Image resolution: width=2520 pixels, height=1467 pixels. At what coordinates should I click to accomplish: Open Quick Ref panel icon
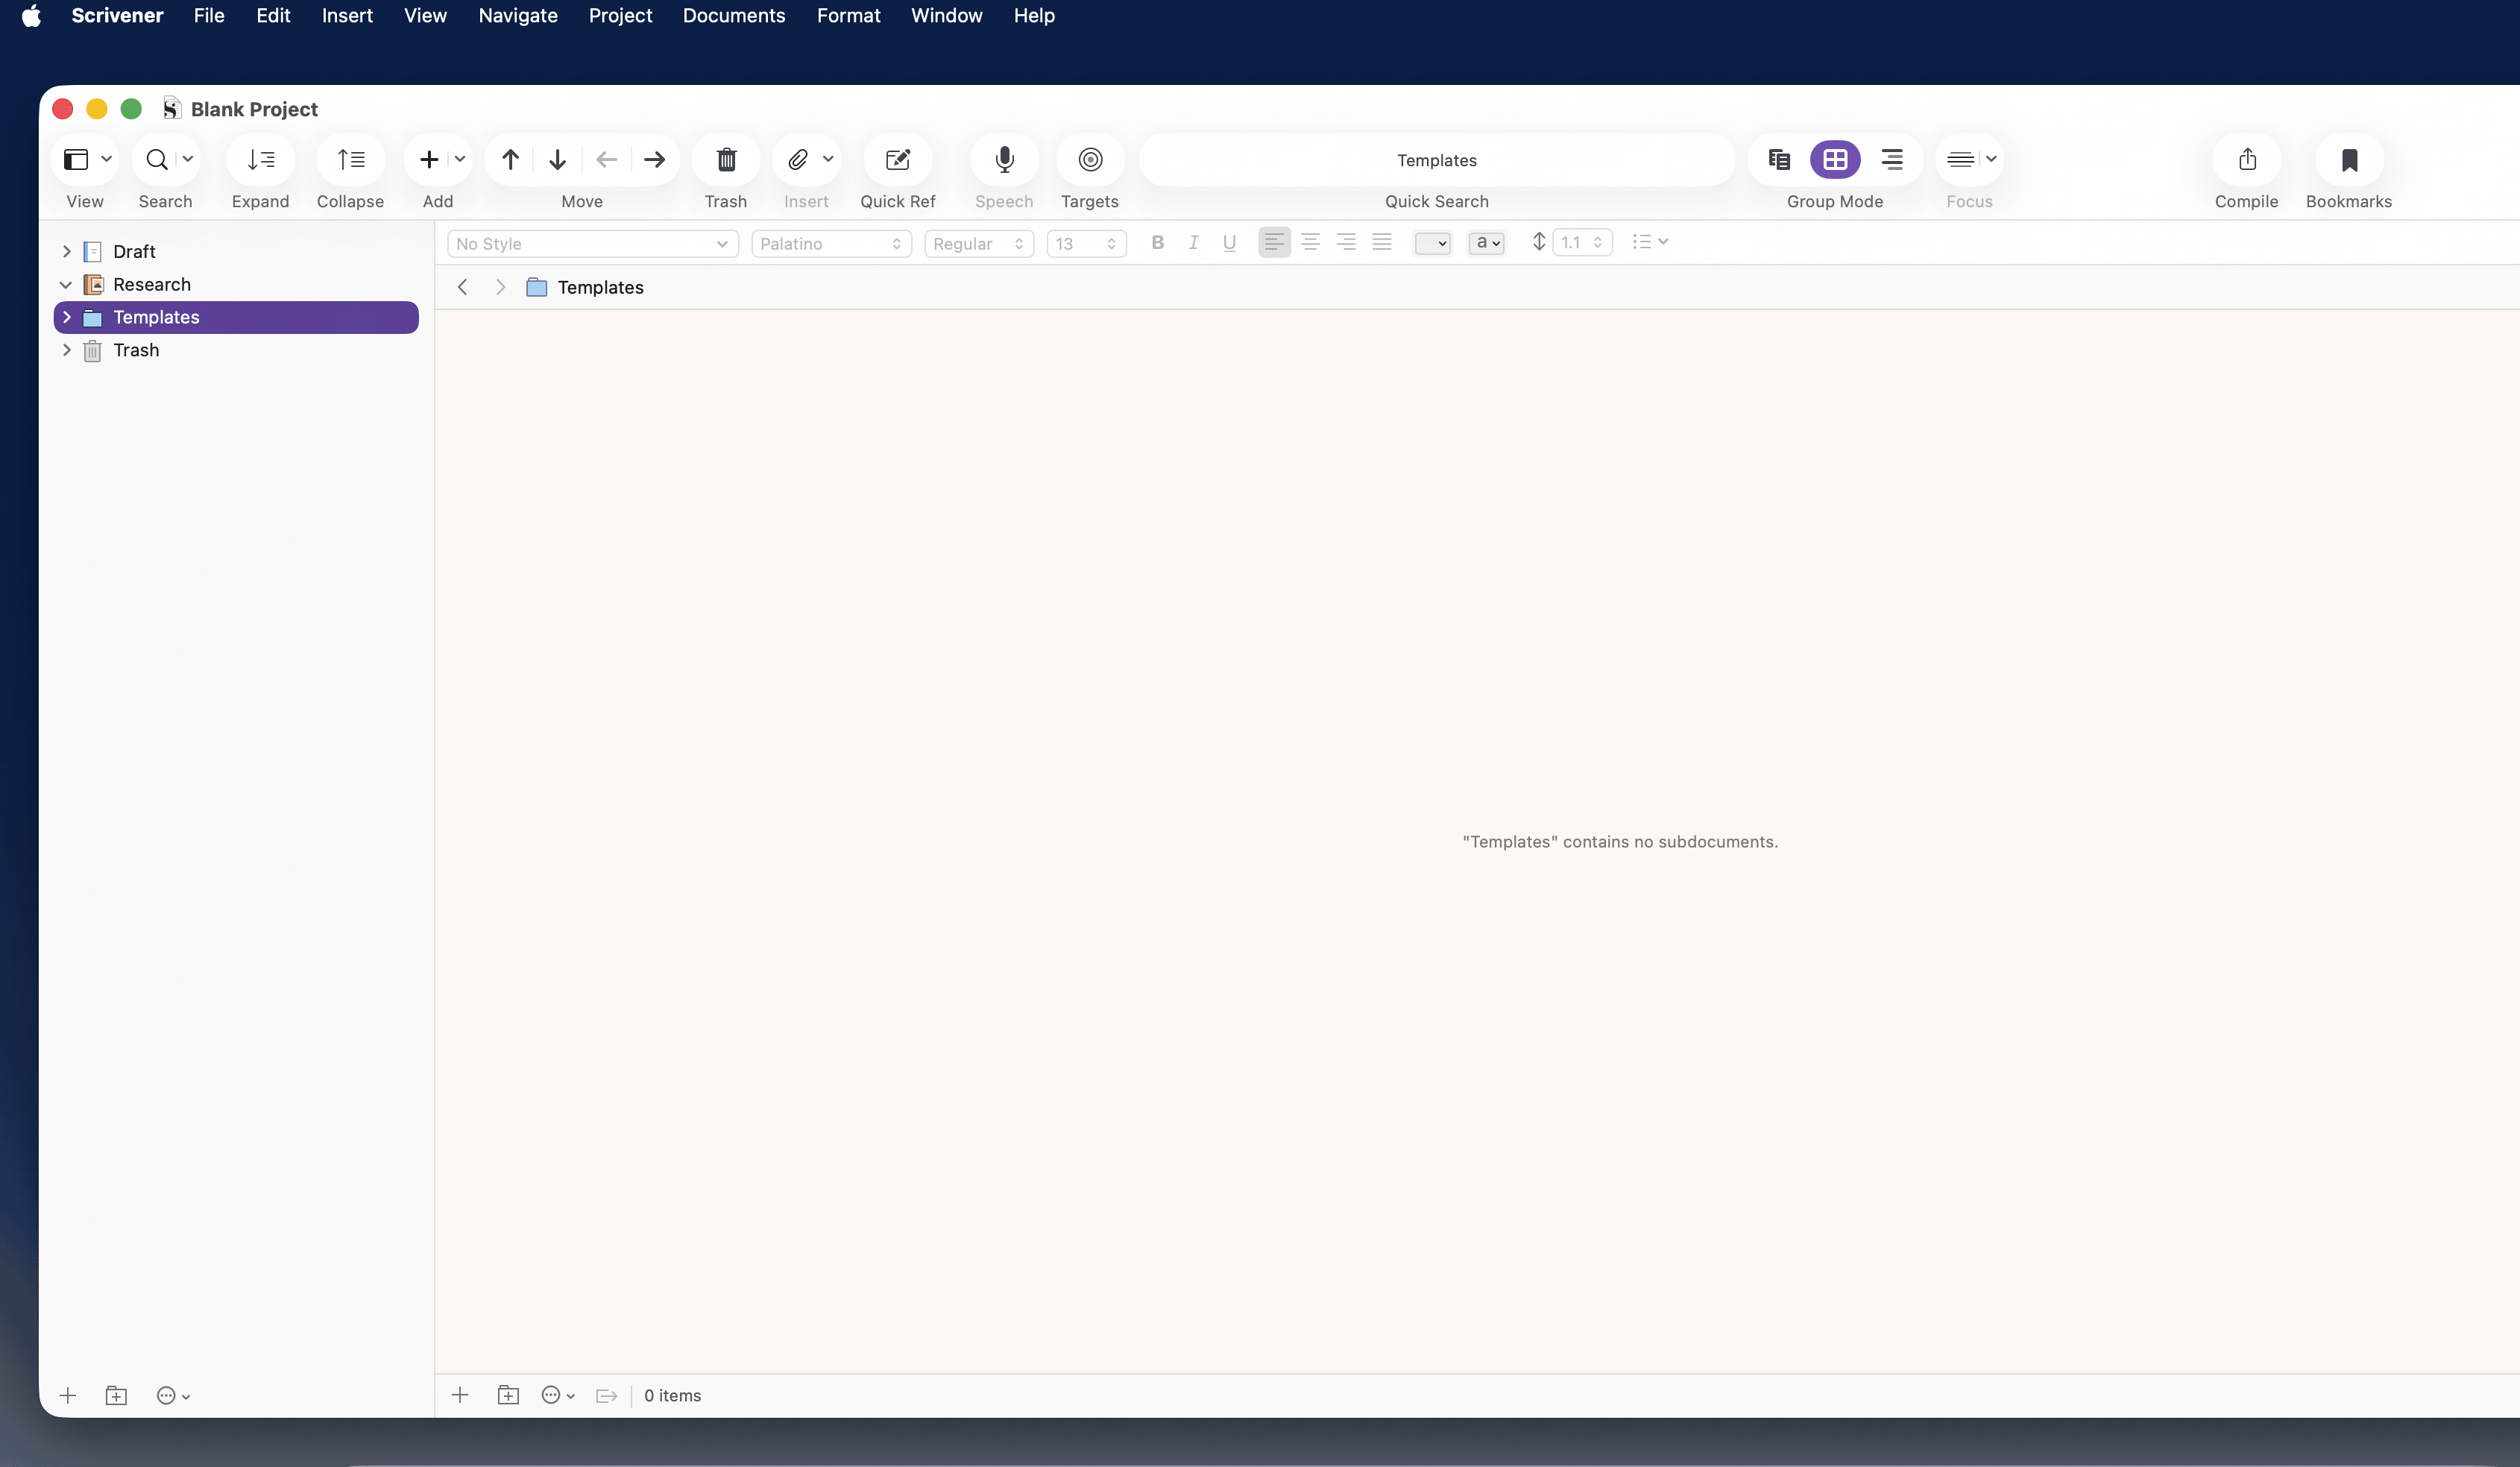tap(898, 159)
